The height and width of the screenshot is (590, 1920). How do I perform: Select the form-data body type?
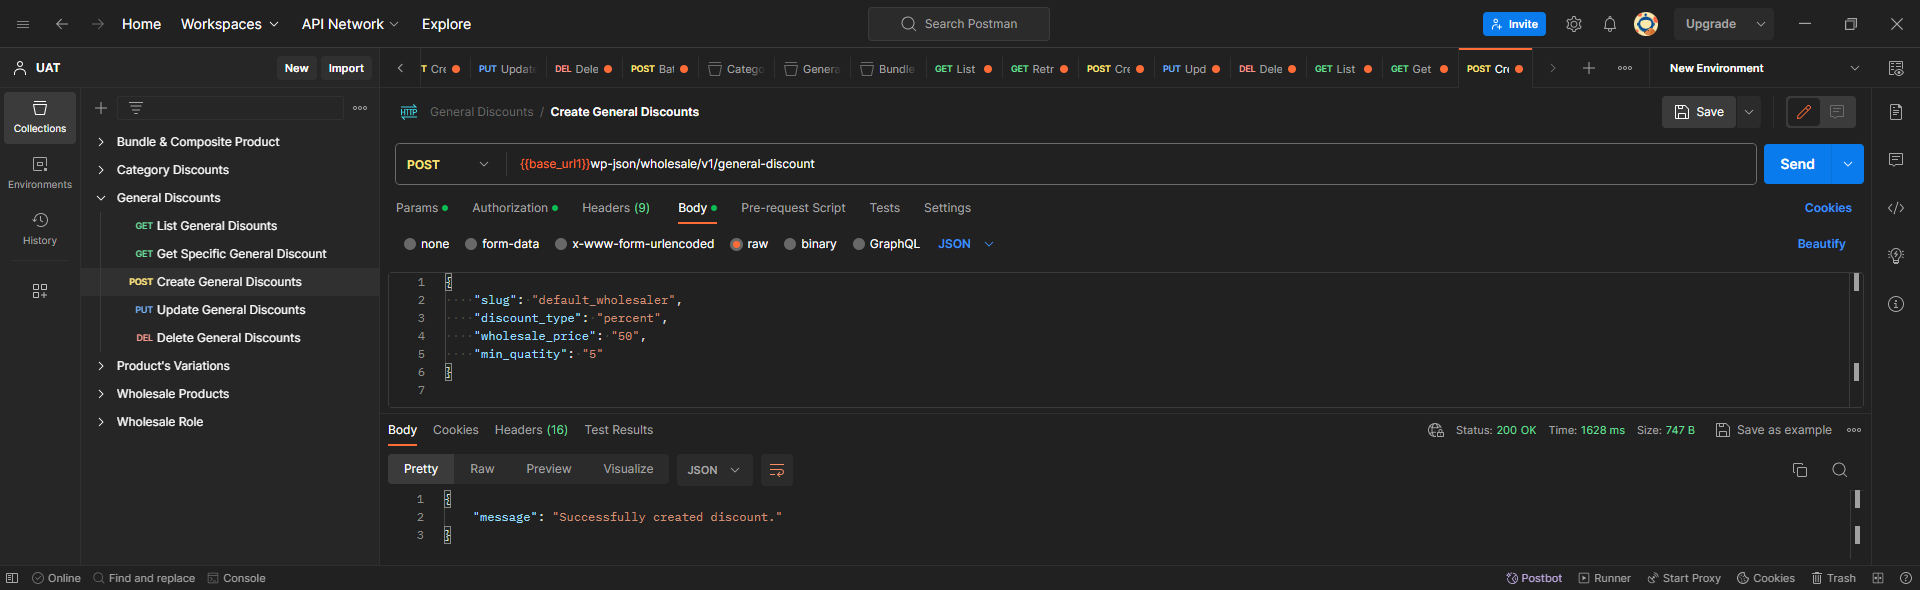471,244
